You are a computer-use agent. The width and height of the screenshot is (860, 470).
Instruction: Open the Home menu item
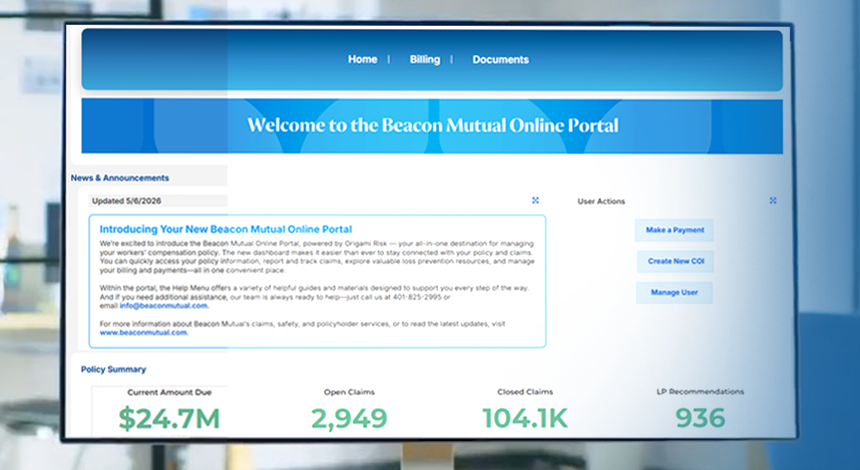363,59
